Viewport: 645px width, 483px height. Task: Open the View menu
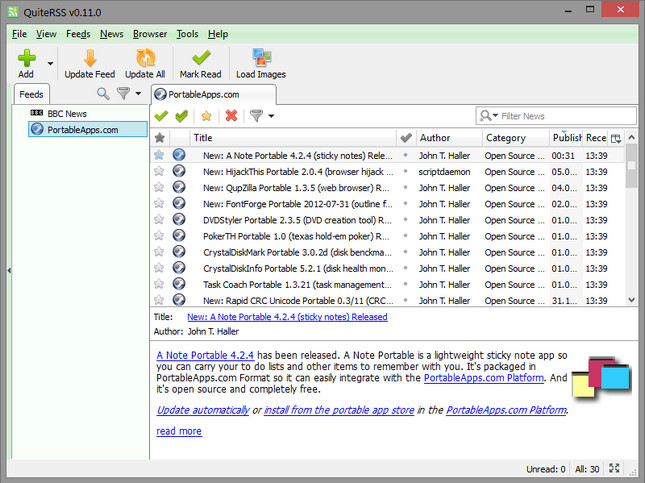[x=46, y=34]
